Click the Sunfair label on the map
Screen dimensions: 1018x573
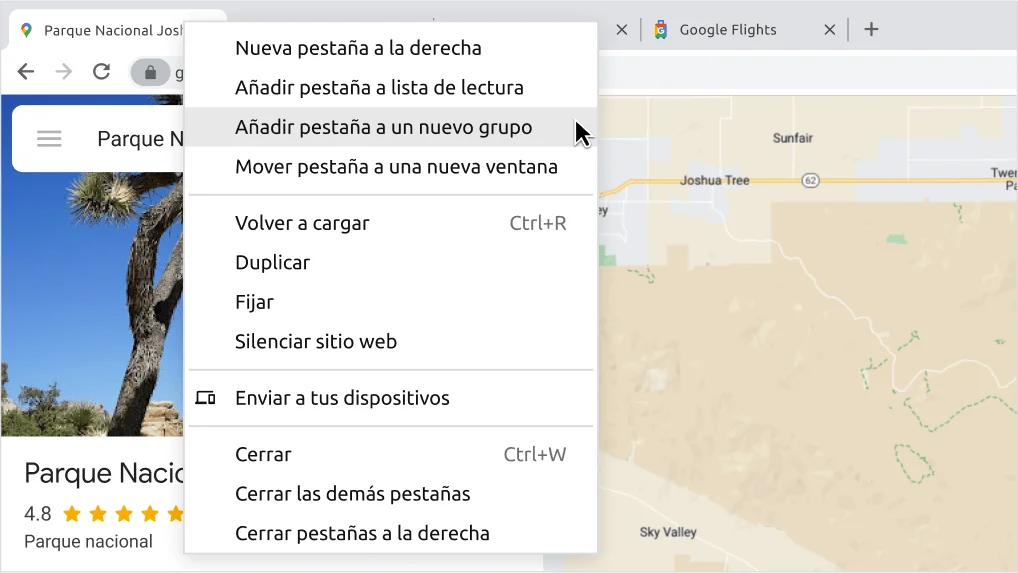793,138
